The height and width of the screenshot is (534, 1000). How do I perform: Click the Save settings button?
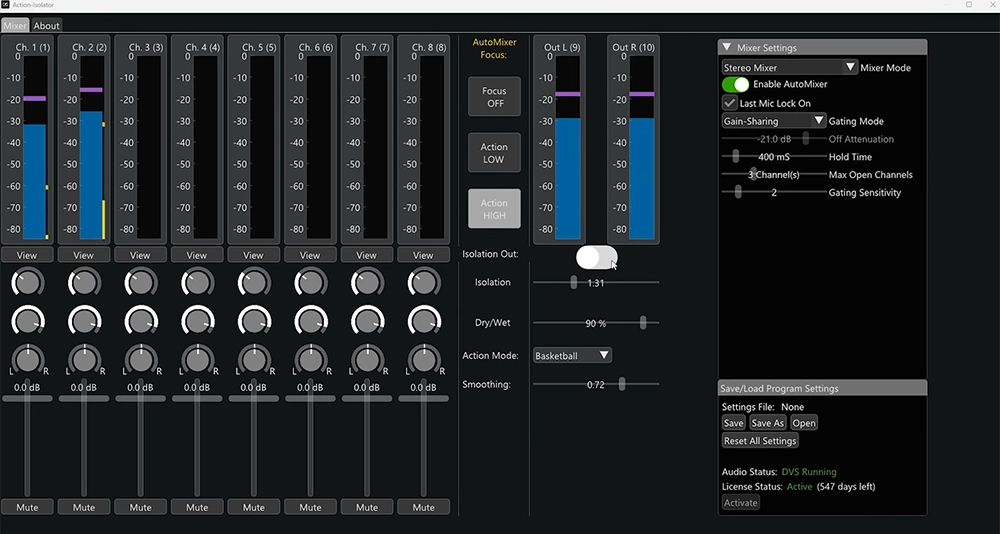tap(733, 423)
